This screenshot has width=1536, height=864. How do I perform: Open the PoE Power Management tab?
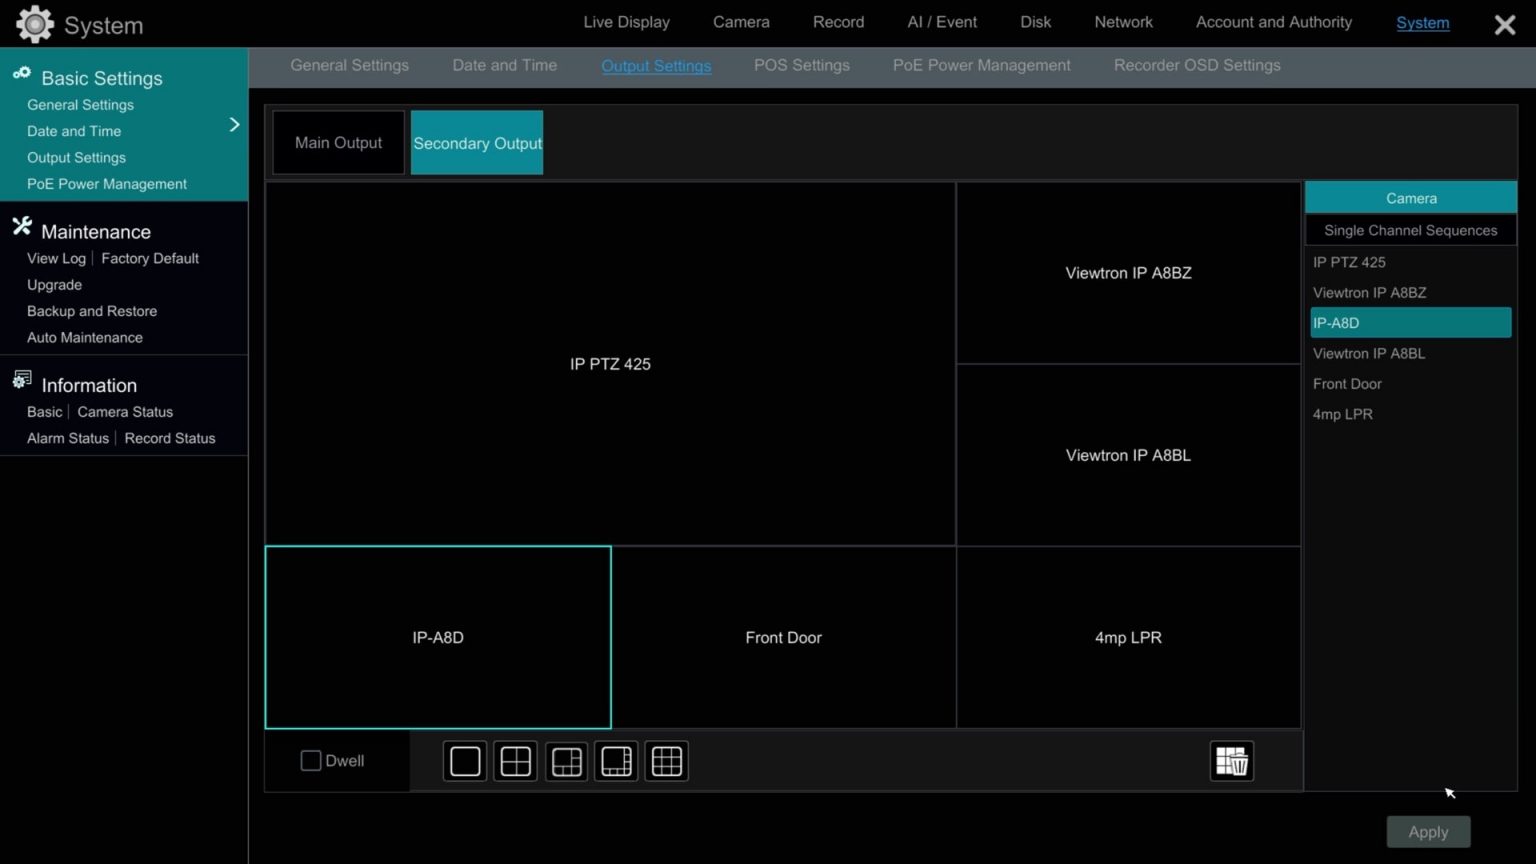point(980,65)
